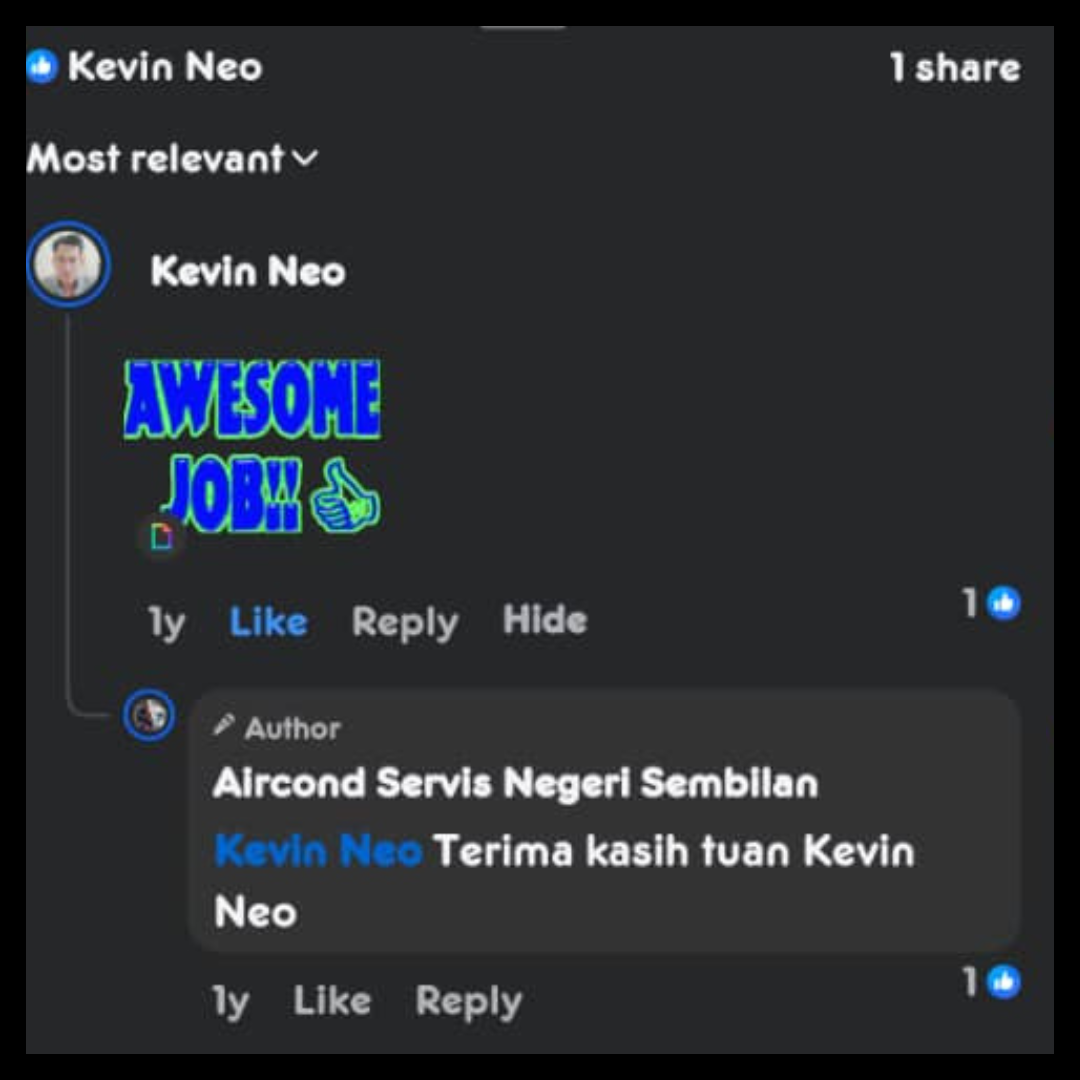The width and height of the screenshot is (1080, 1080).
Task: Open Kevin Neo's profile picture
Action: (x=68, y=264)
